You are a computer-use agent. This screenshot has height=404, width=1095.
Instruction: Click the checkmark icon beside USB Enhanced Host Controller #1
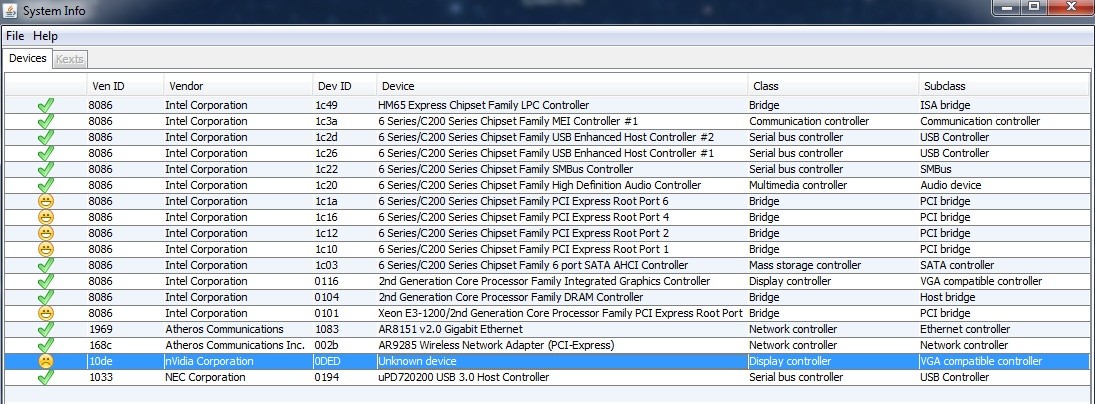click(x=46, y=154)
